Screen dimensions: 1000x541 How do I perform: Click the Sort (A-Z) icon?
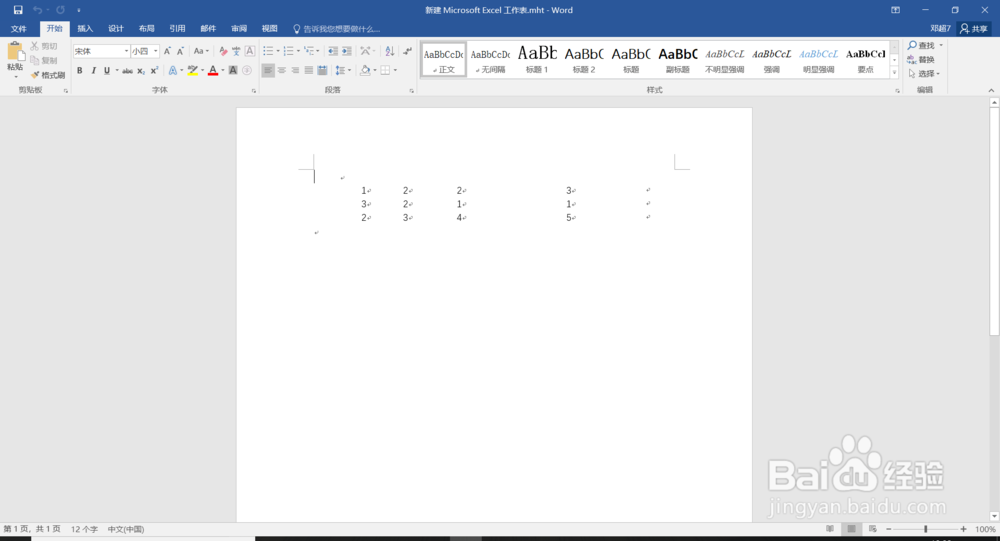coord(390,51)
